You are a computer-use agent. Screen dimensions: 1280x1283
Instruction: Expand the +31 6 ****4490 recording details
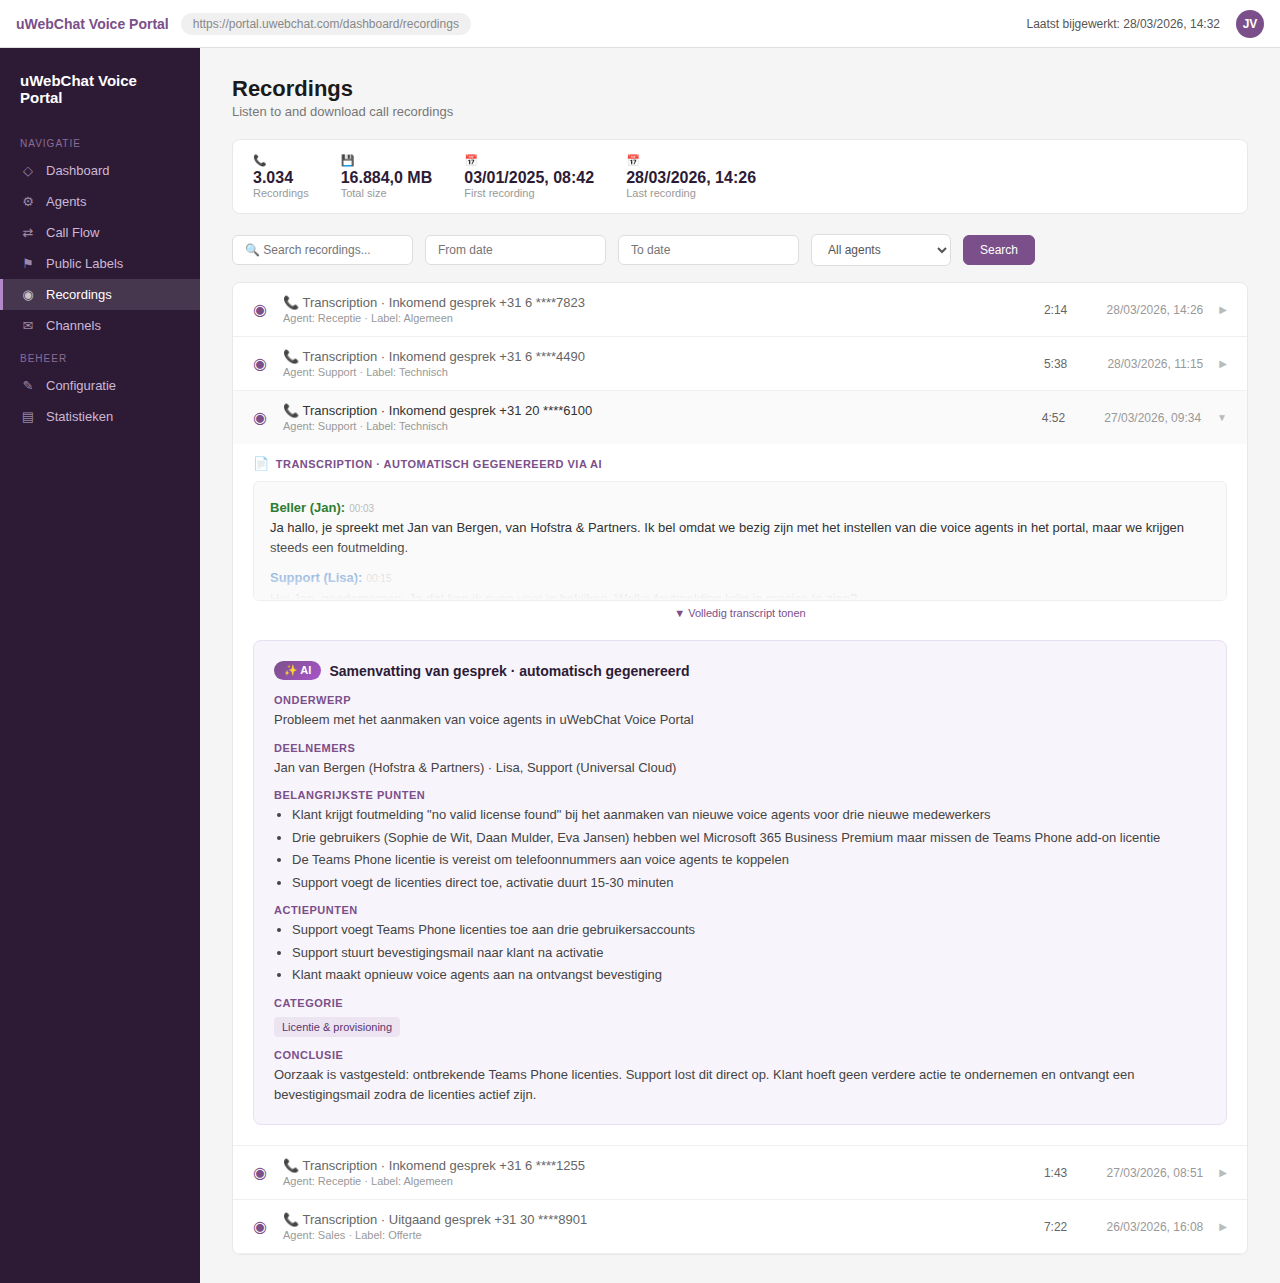click(1222, 364)
